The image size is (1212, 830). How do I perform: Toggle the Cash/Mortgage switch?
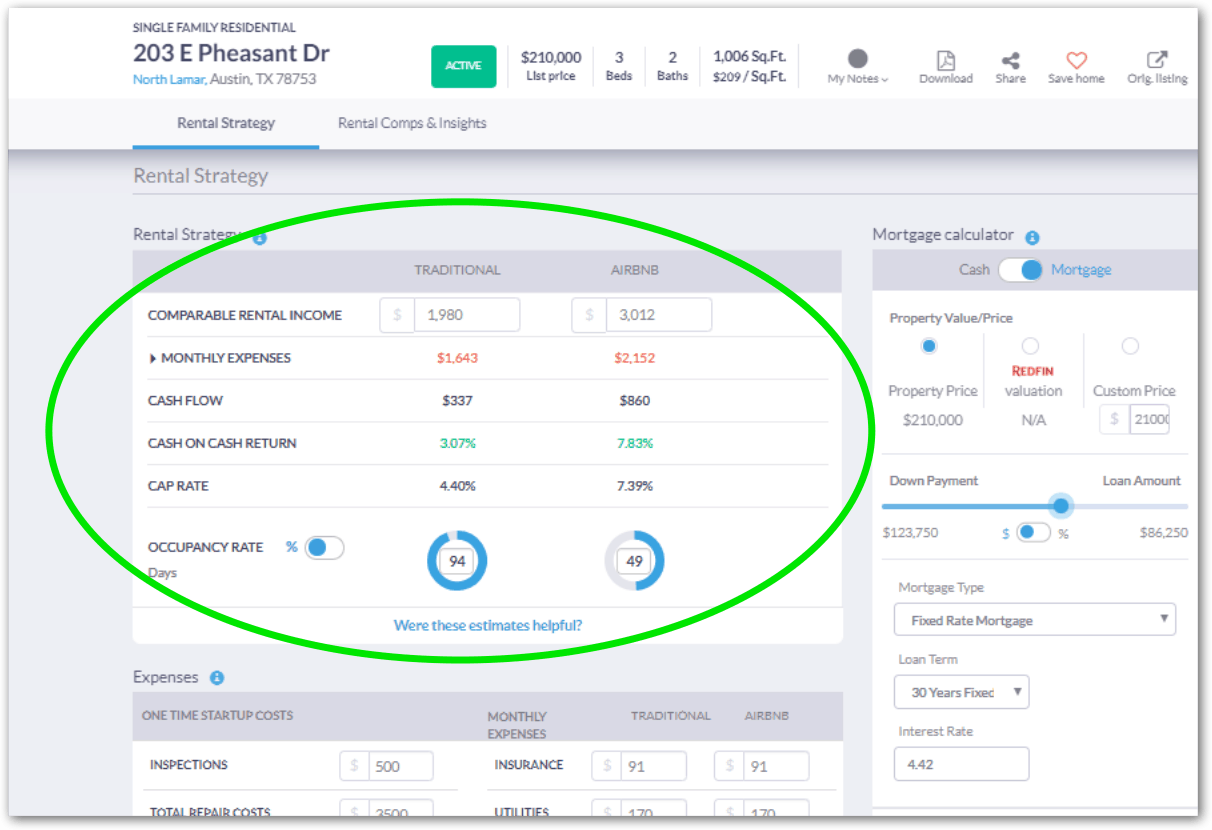1020,270
